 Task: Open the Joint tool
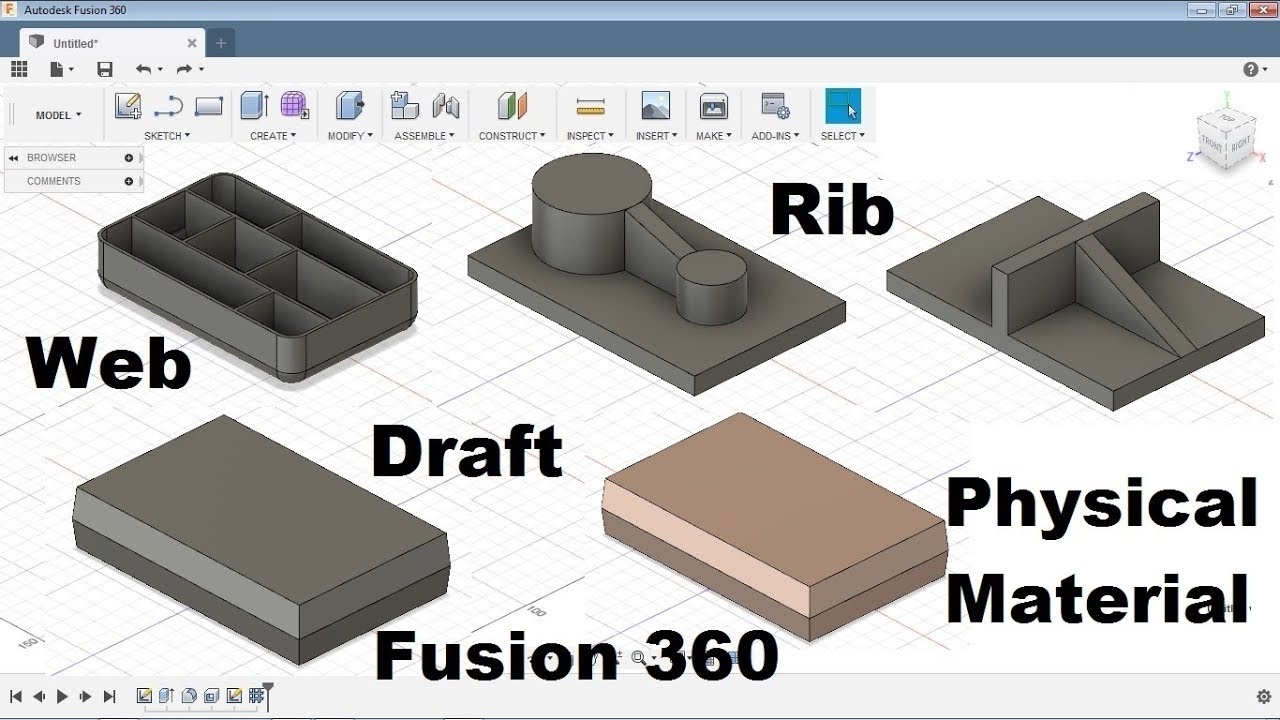coord(445,106)
